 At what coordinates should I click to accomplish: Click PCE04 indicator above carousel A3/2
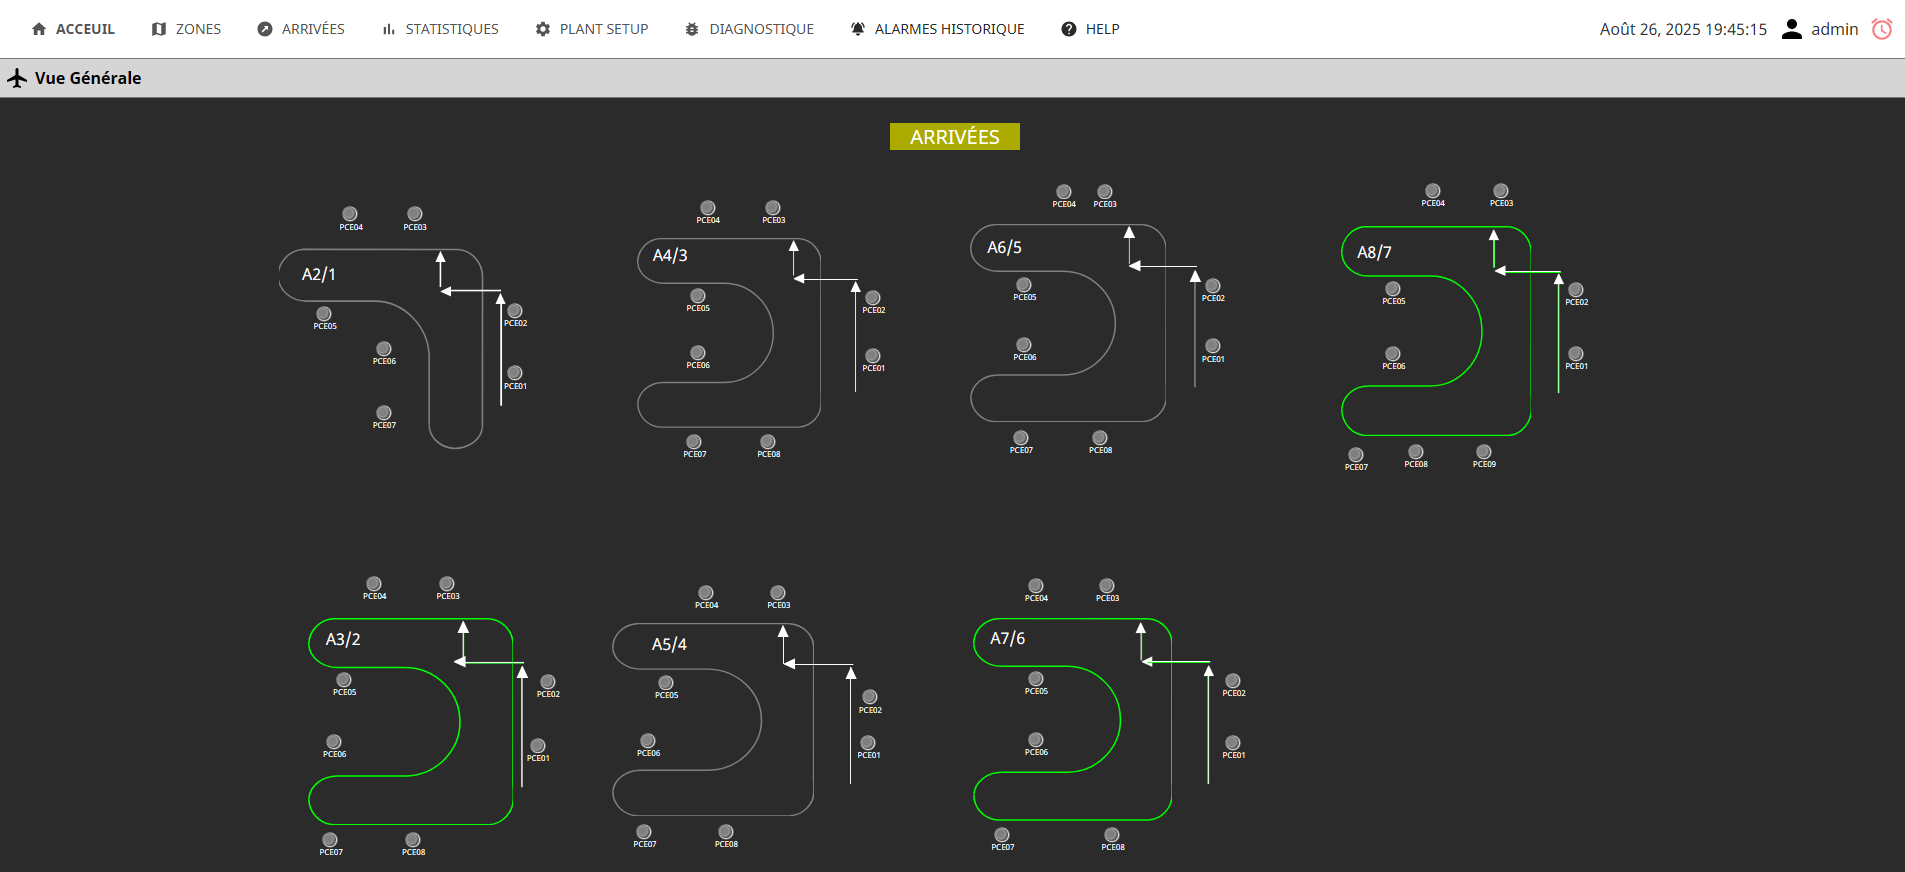[374, 584]
